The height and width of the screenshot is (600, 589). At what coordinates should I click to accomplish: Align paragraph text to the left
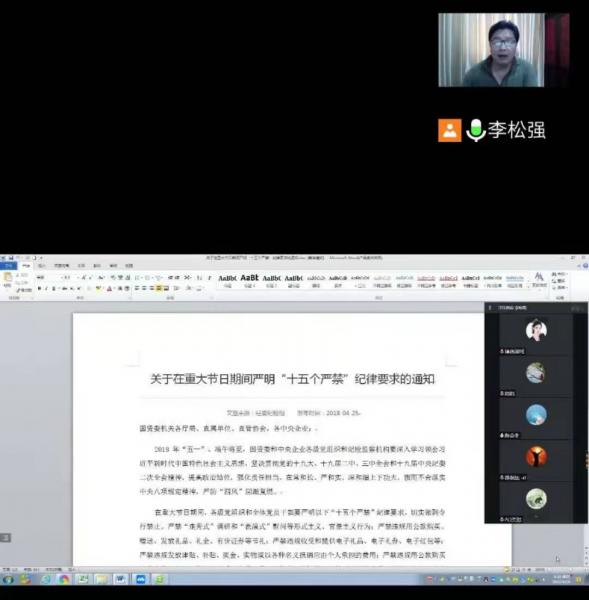[137, 289]
